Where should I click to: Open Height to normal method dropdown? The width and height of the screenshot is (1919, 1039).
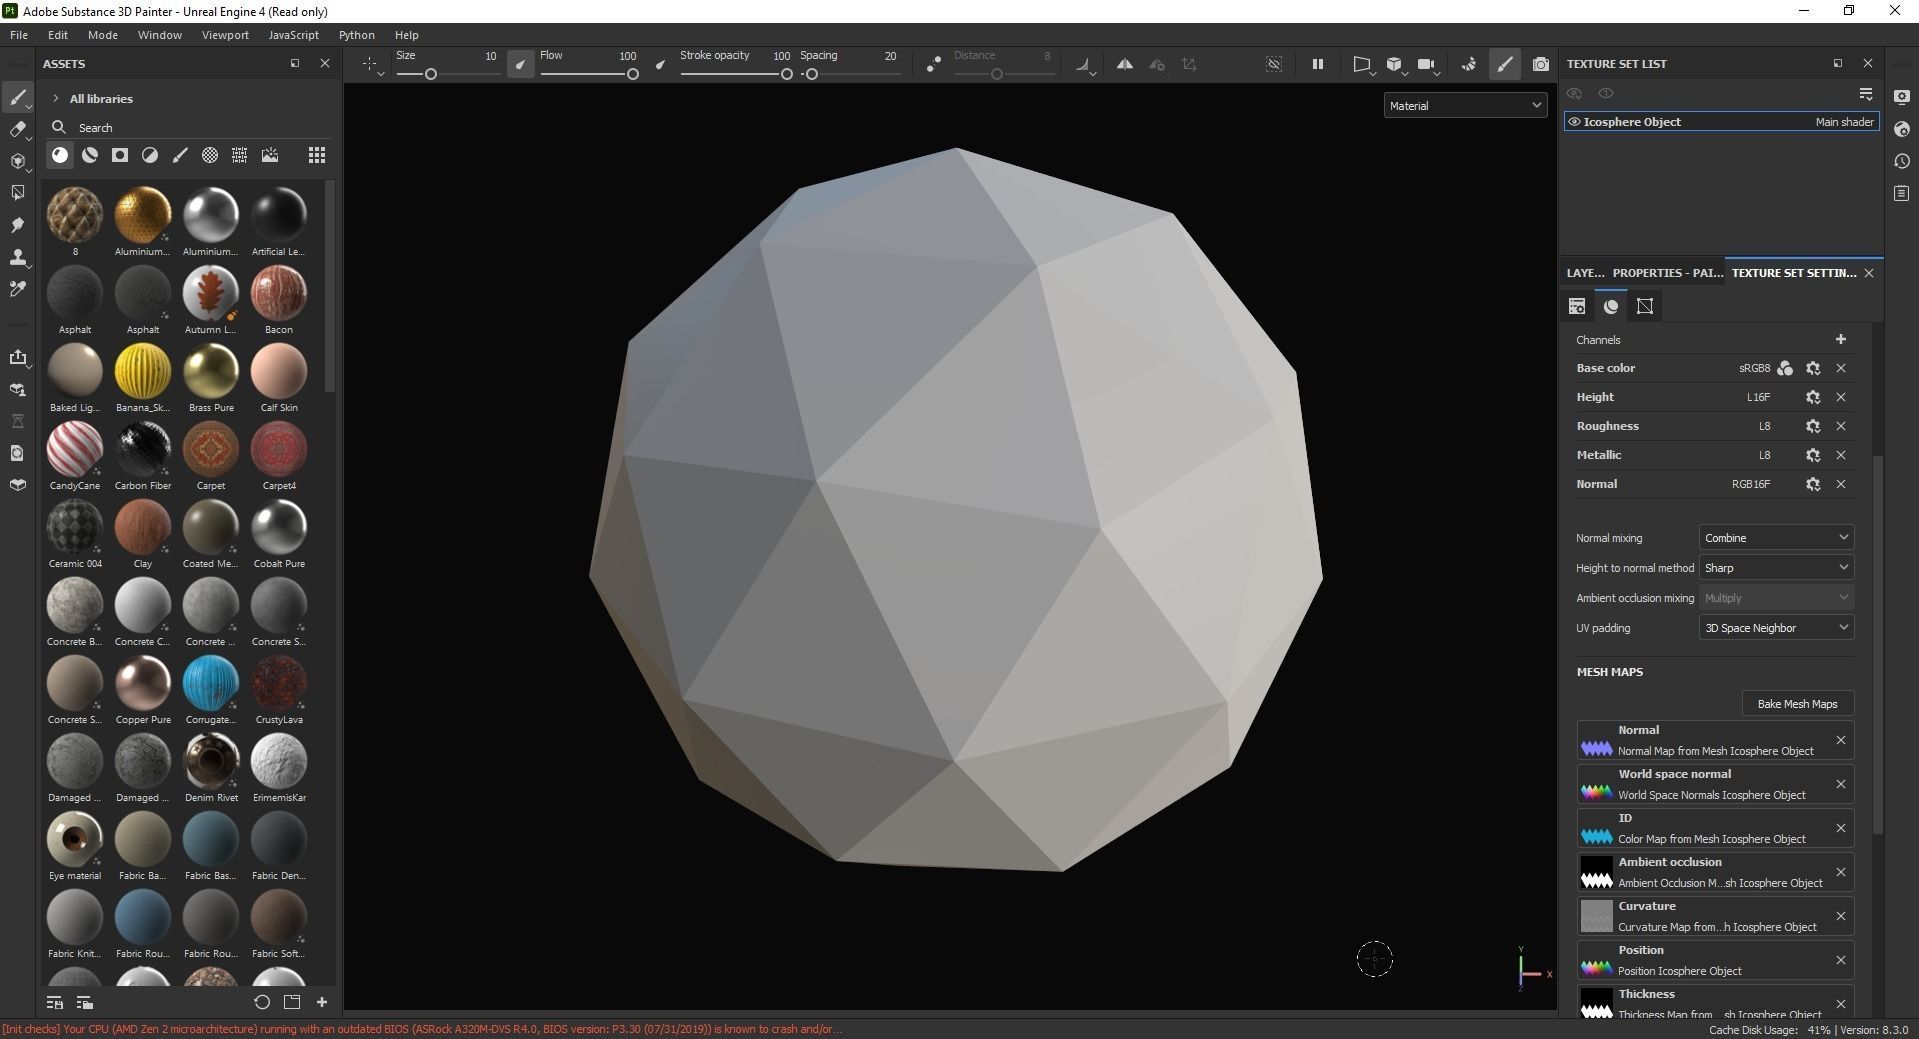point(1776,567)
